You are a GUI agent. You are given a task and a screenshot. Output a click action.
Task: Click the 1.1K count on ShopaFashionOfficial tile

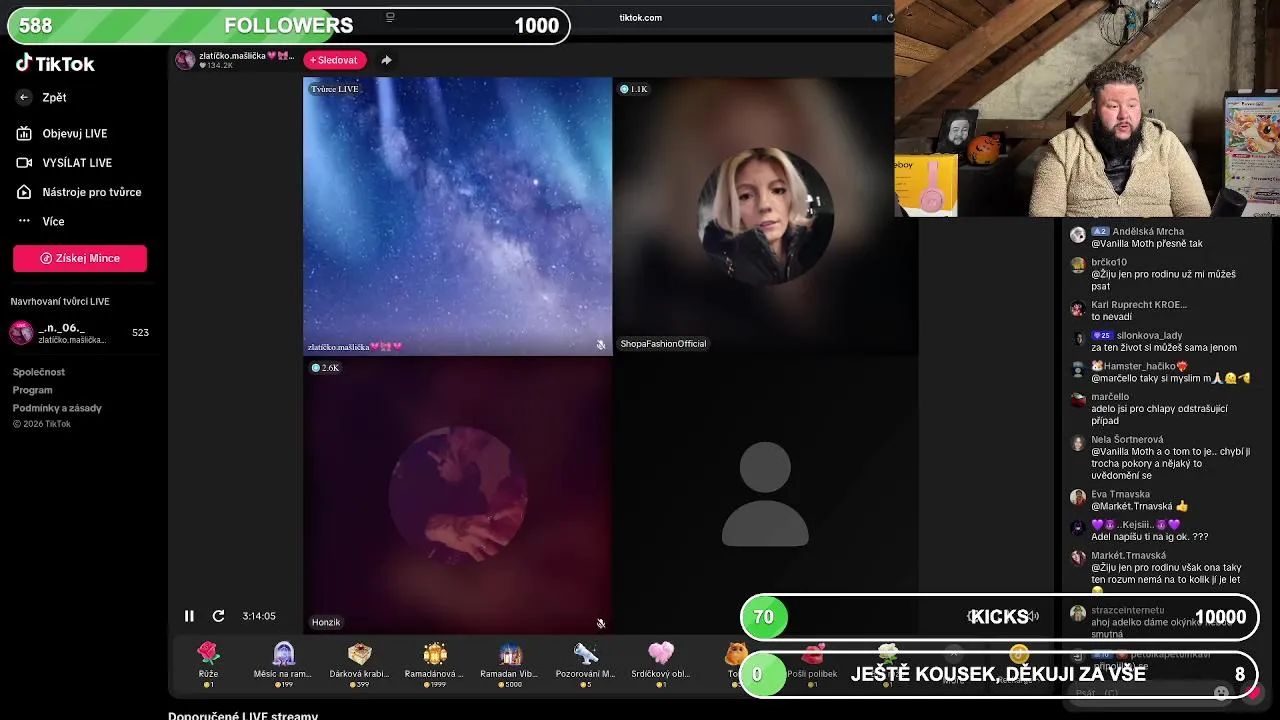[x=634, y=89]
